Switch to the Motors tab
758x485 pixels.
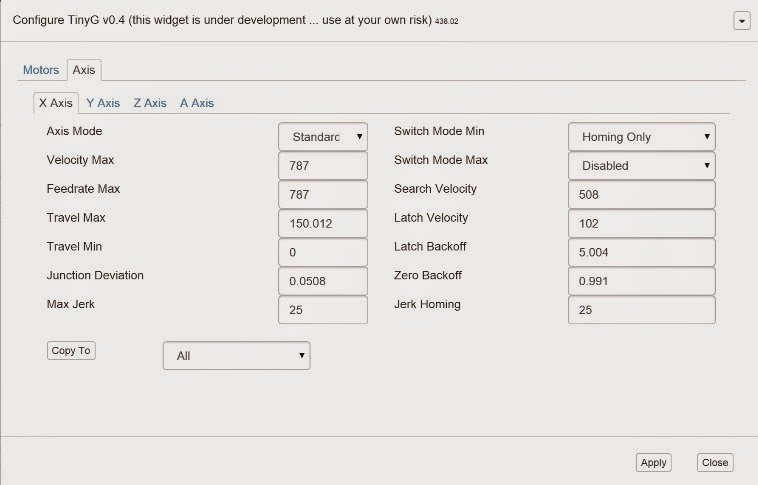(41, 70)
